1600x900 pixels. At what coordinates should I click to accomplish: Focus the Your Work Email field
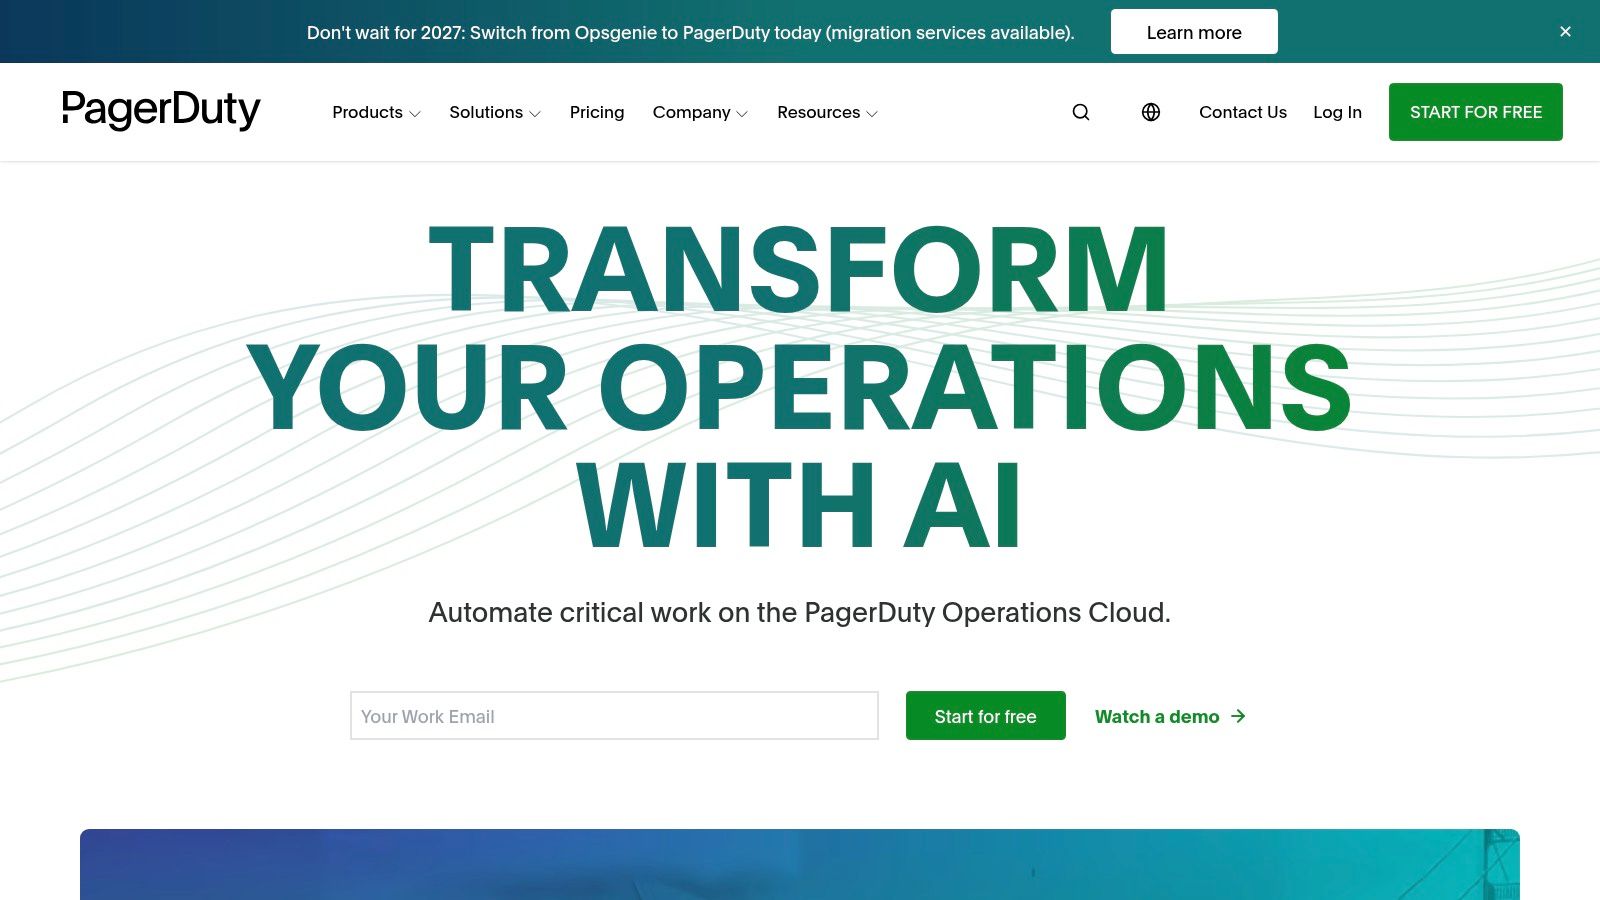click(x=614, y=716)
